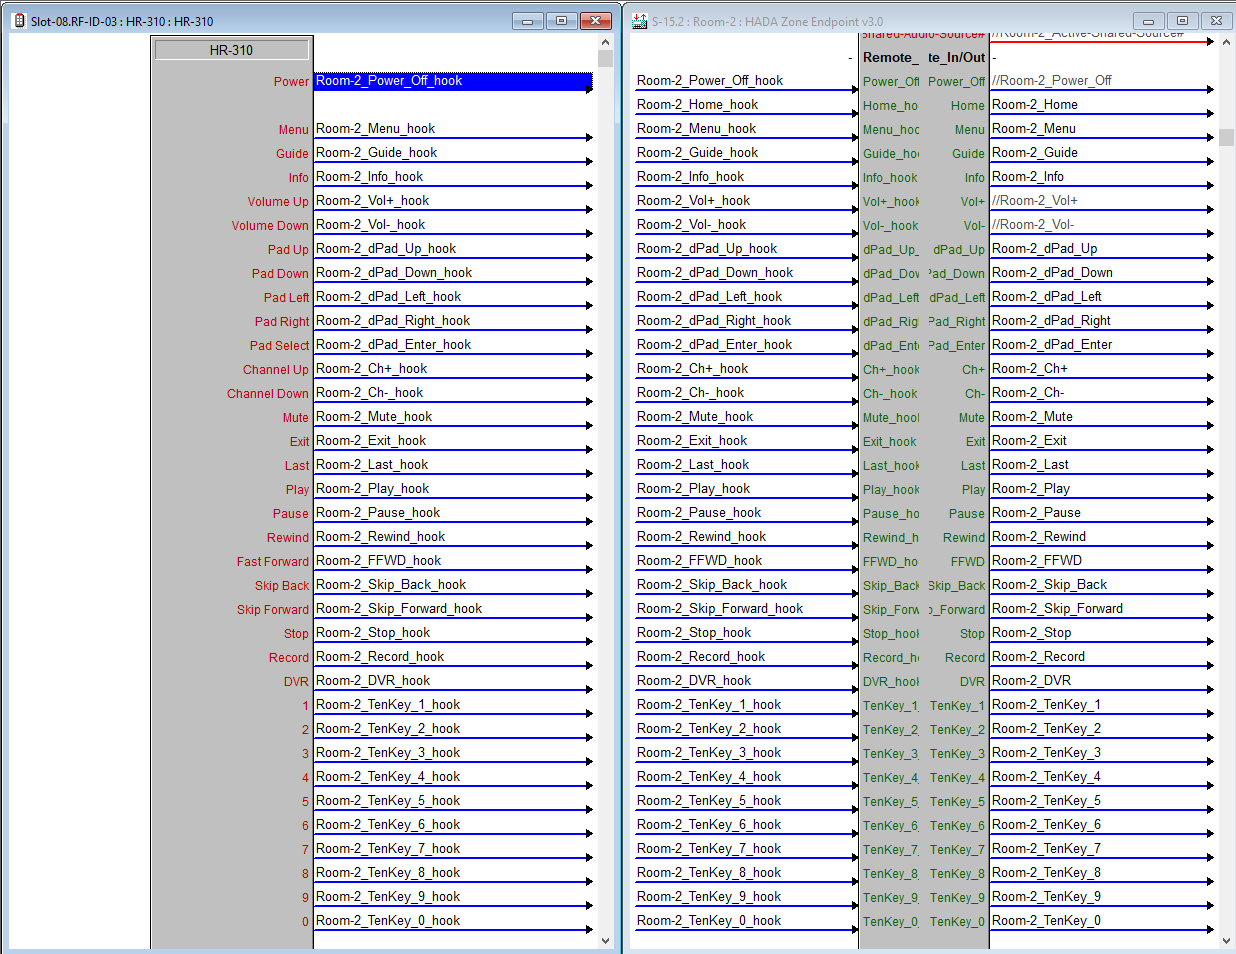Select the HR-310 symbol header
The image size is (1236, 954).
pyautogui.click(x=232, y=50)
